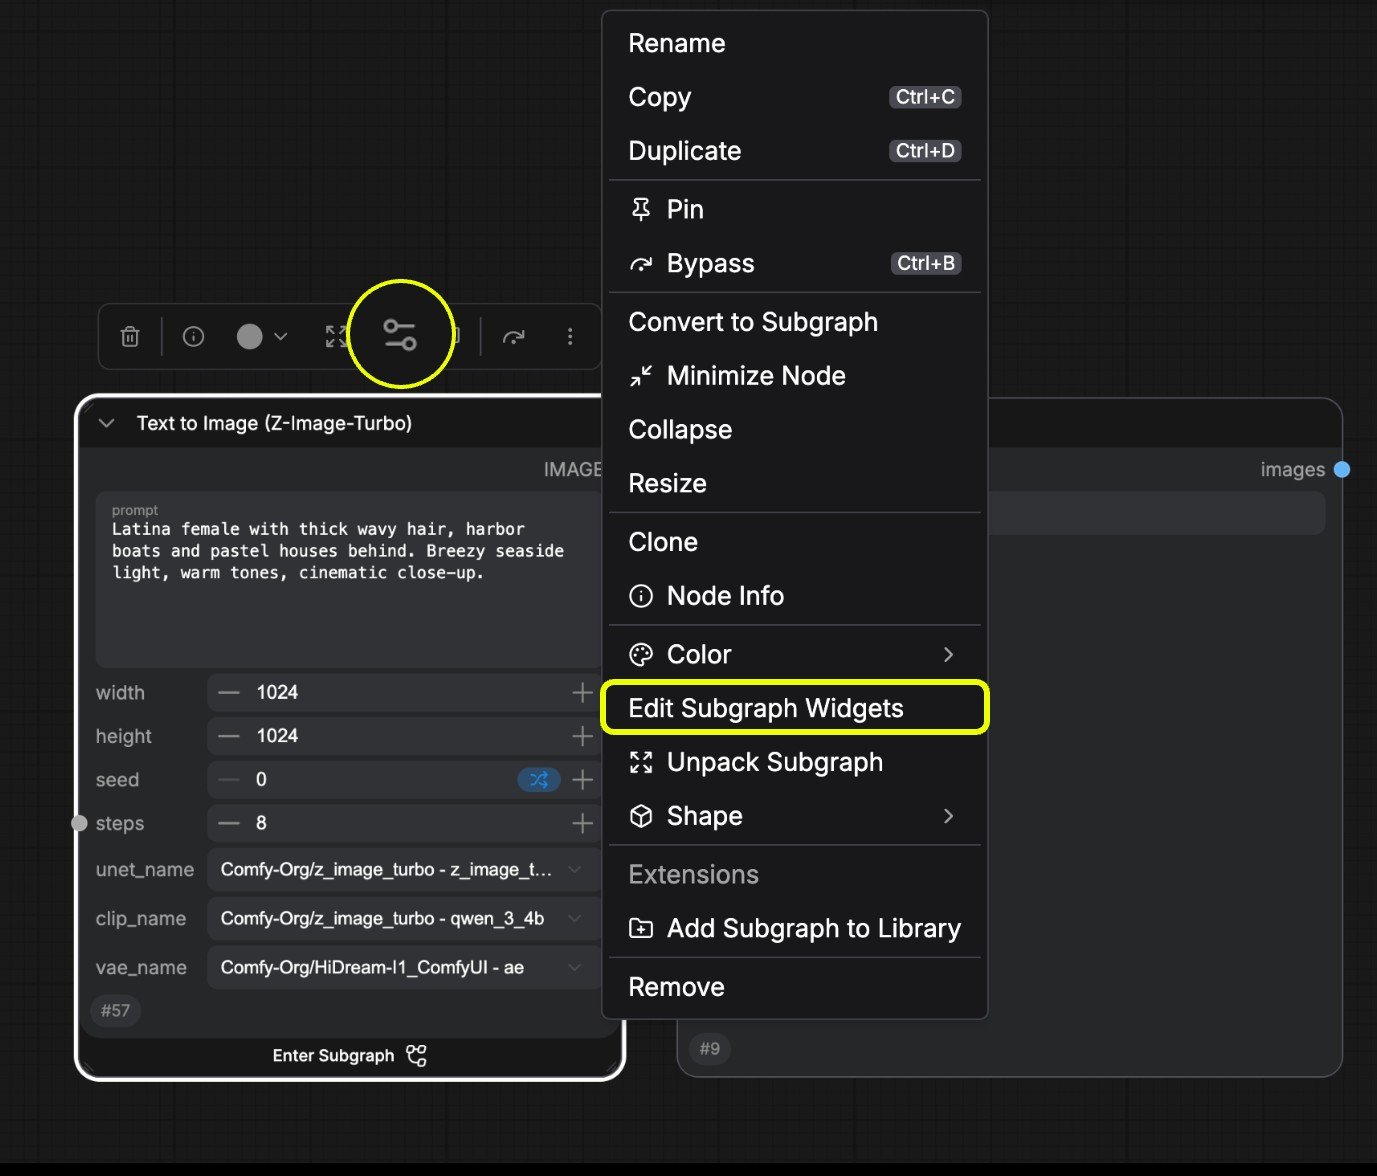Decrease seed value with minus button
The image size is (1377, 1176).
click(x=229, y=780)
